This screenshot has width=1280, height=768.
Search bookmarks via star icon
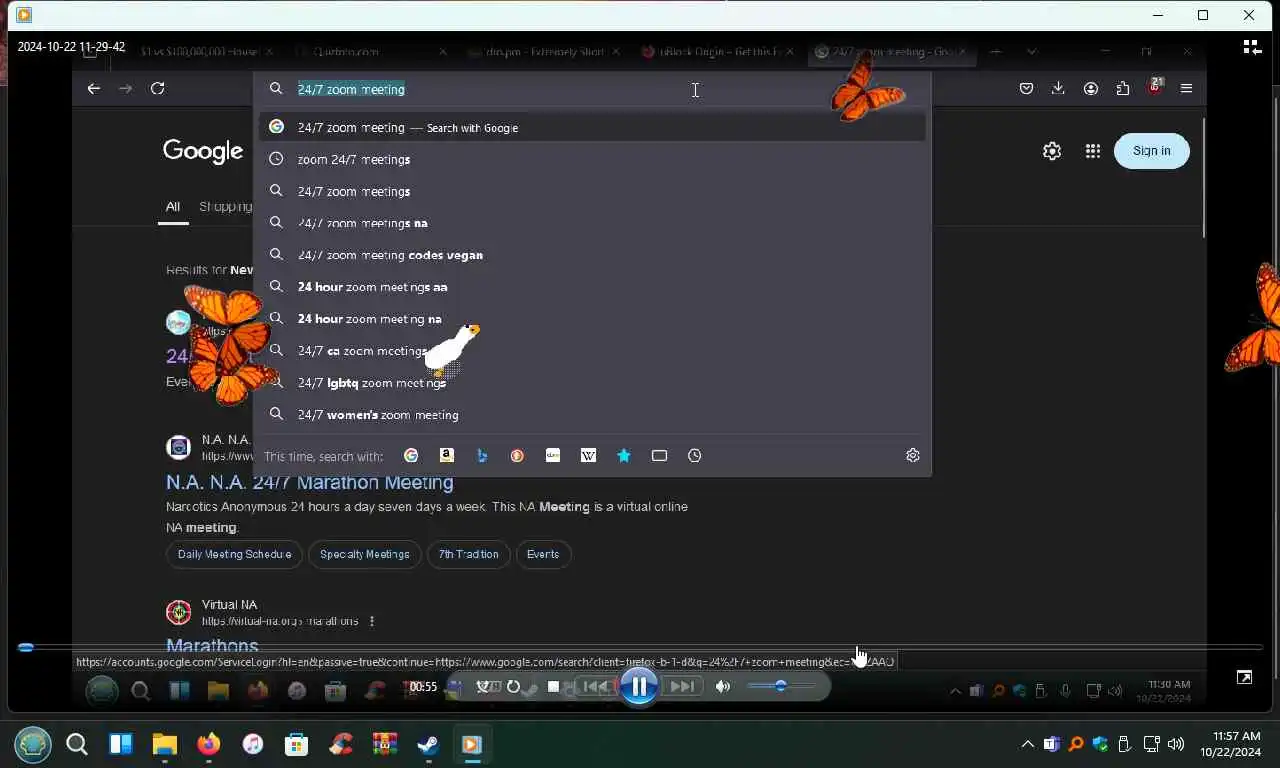[x=624, y=455]
